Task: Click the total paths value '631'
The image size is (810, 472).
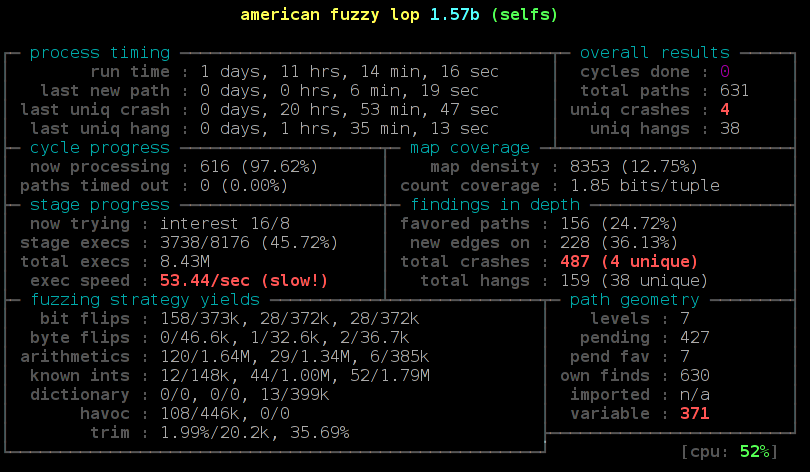Action: (x=734, y=91)
